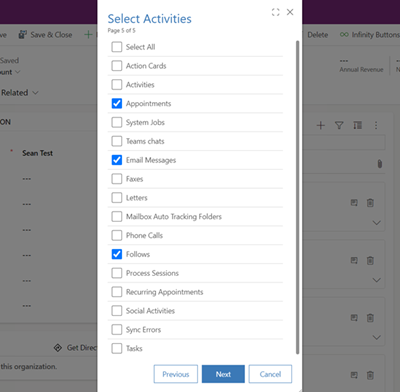Image resolution: width=400 pixels, height=392 pixels.
Task: Close the Select Activities dialog
Action: 290,12
